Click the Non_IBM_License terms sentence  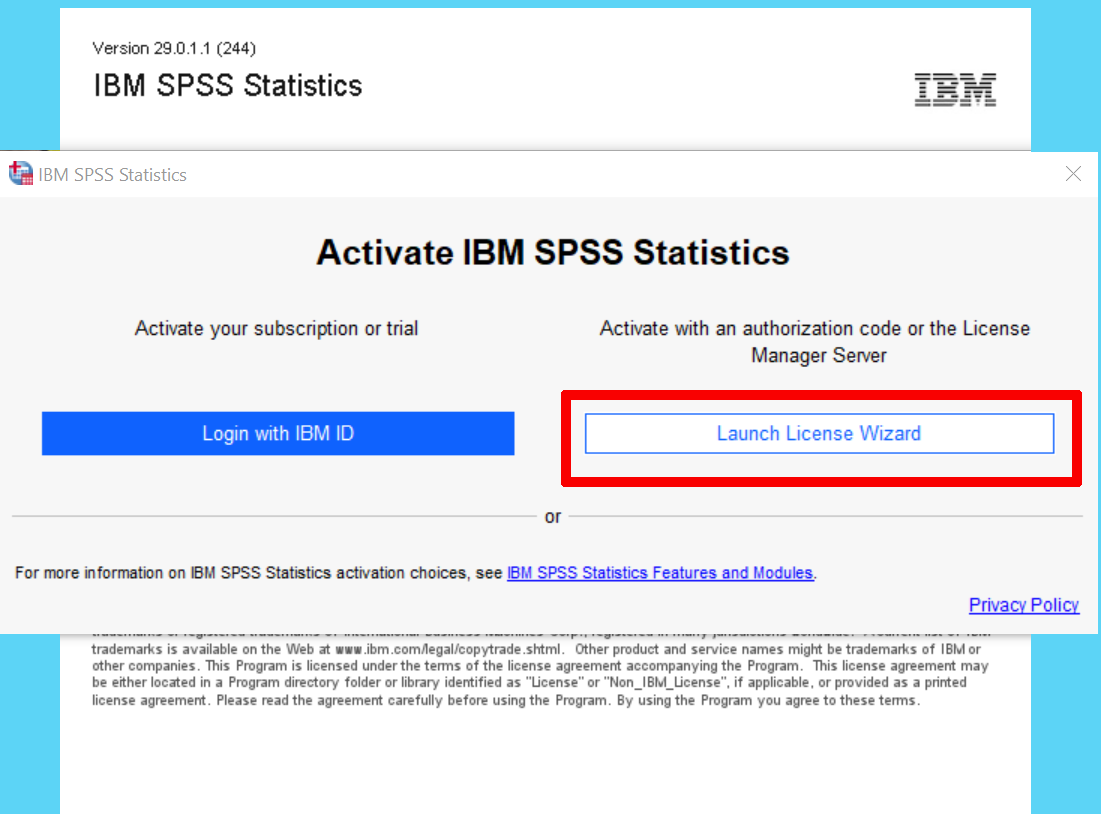click(540, 683)
